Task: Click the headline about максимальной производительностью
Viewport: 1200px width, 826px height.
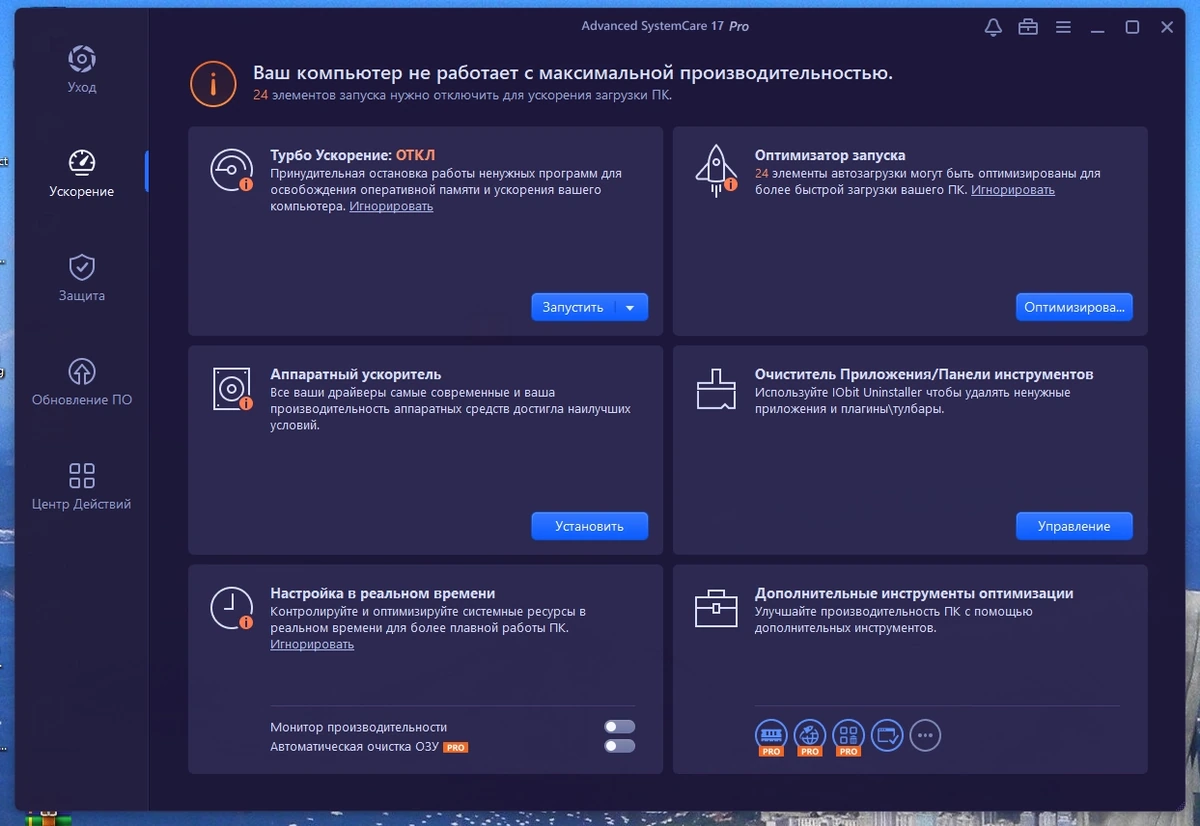Action: pos(573,73)
